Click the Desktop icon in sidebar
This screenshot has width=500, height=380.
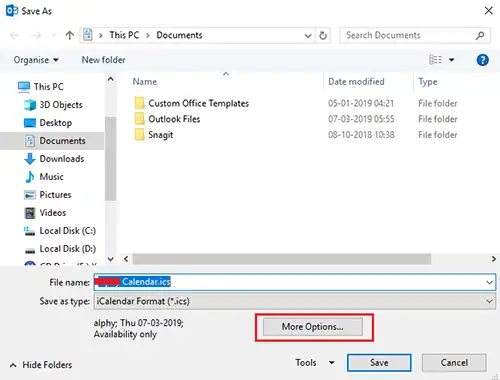coord(30,123)
